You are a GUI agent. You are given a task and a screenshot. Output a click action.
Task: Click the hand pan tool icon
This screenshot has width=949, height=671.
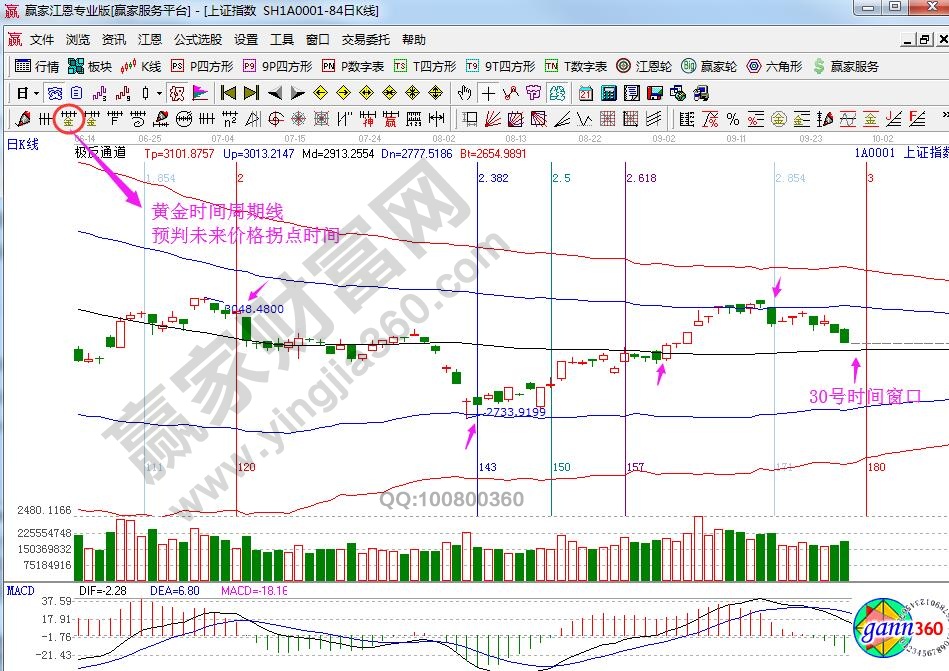[x=464, y=93]
